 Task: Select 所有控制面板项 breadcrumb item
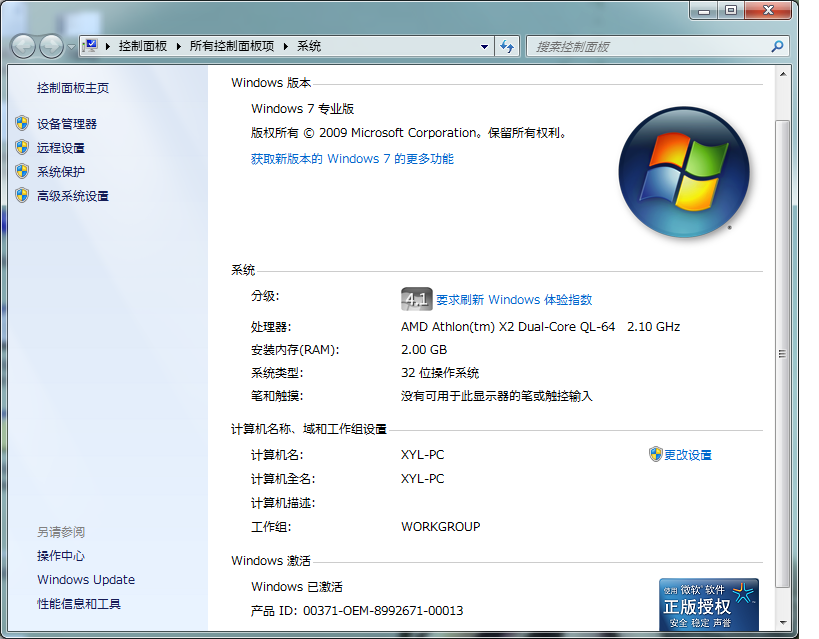(x=231, y=46)
